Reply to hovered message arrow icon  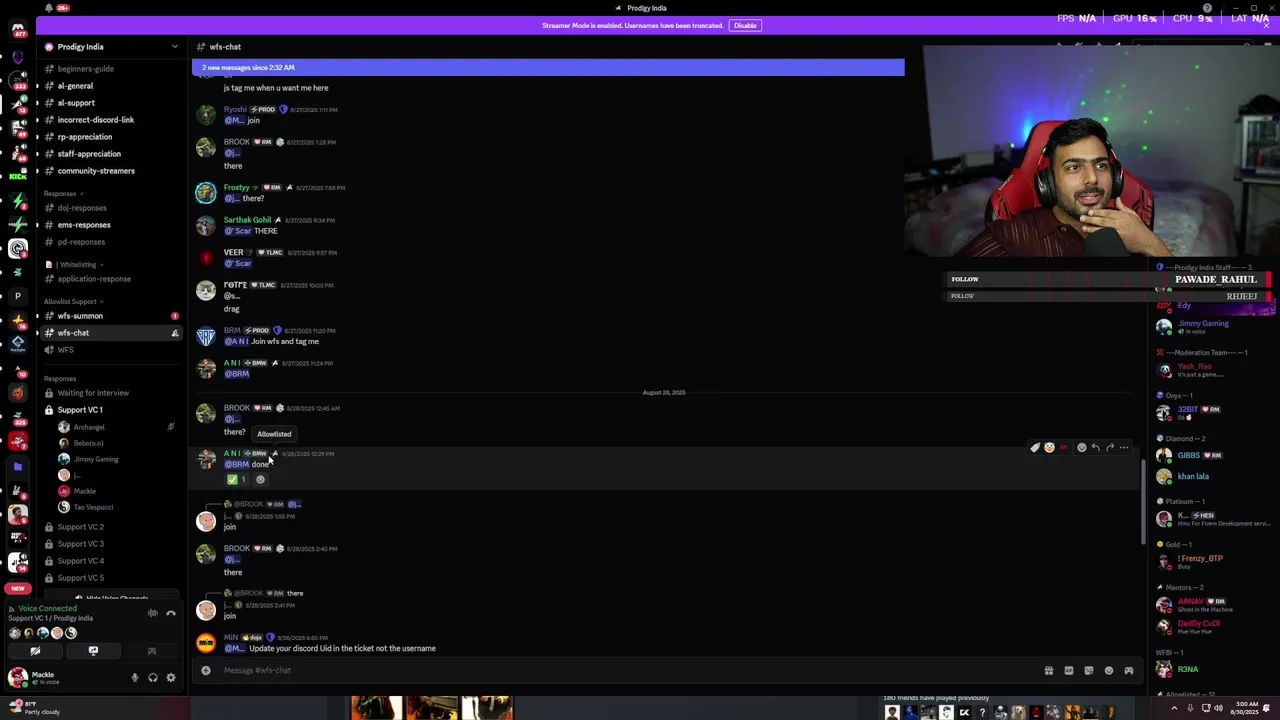click(1096, 448)
